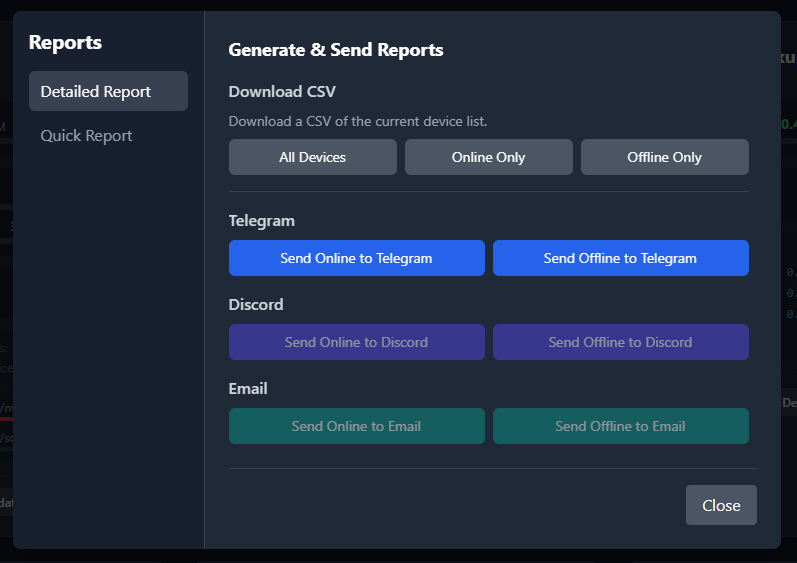Screen dimensions: 797x563
Task: Click the green value behind the dialog
Action: click(789, 125)
